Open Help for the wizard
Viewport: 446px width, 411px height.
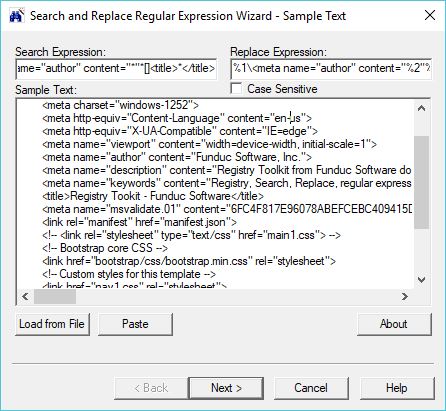click(x=397, y=388)
